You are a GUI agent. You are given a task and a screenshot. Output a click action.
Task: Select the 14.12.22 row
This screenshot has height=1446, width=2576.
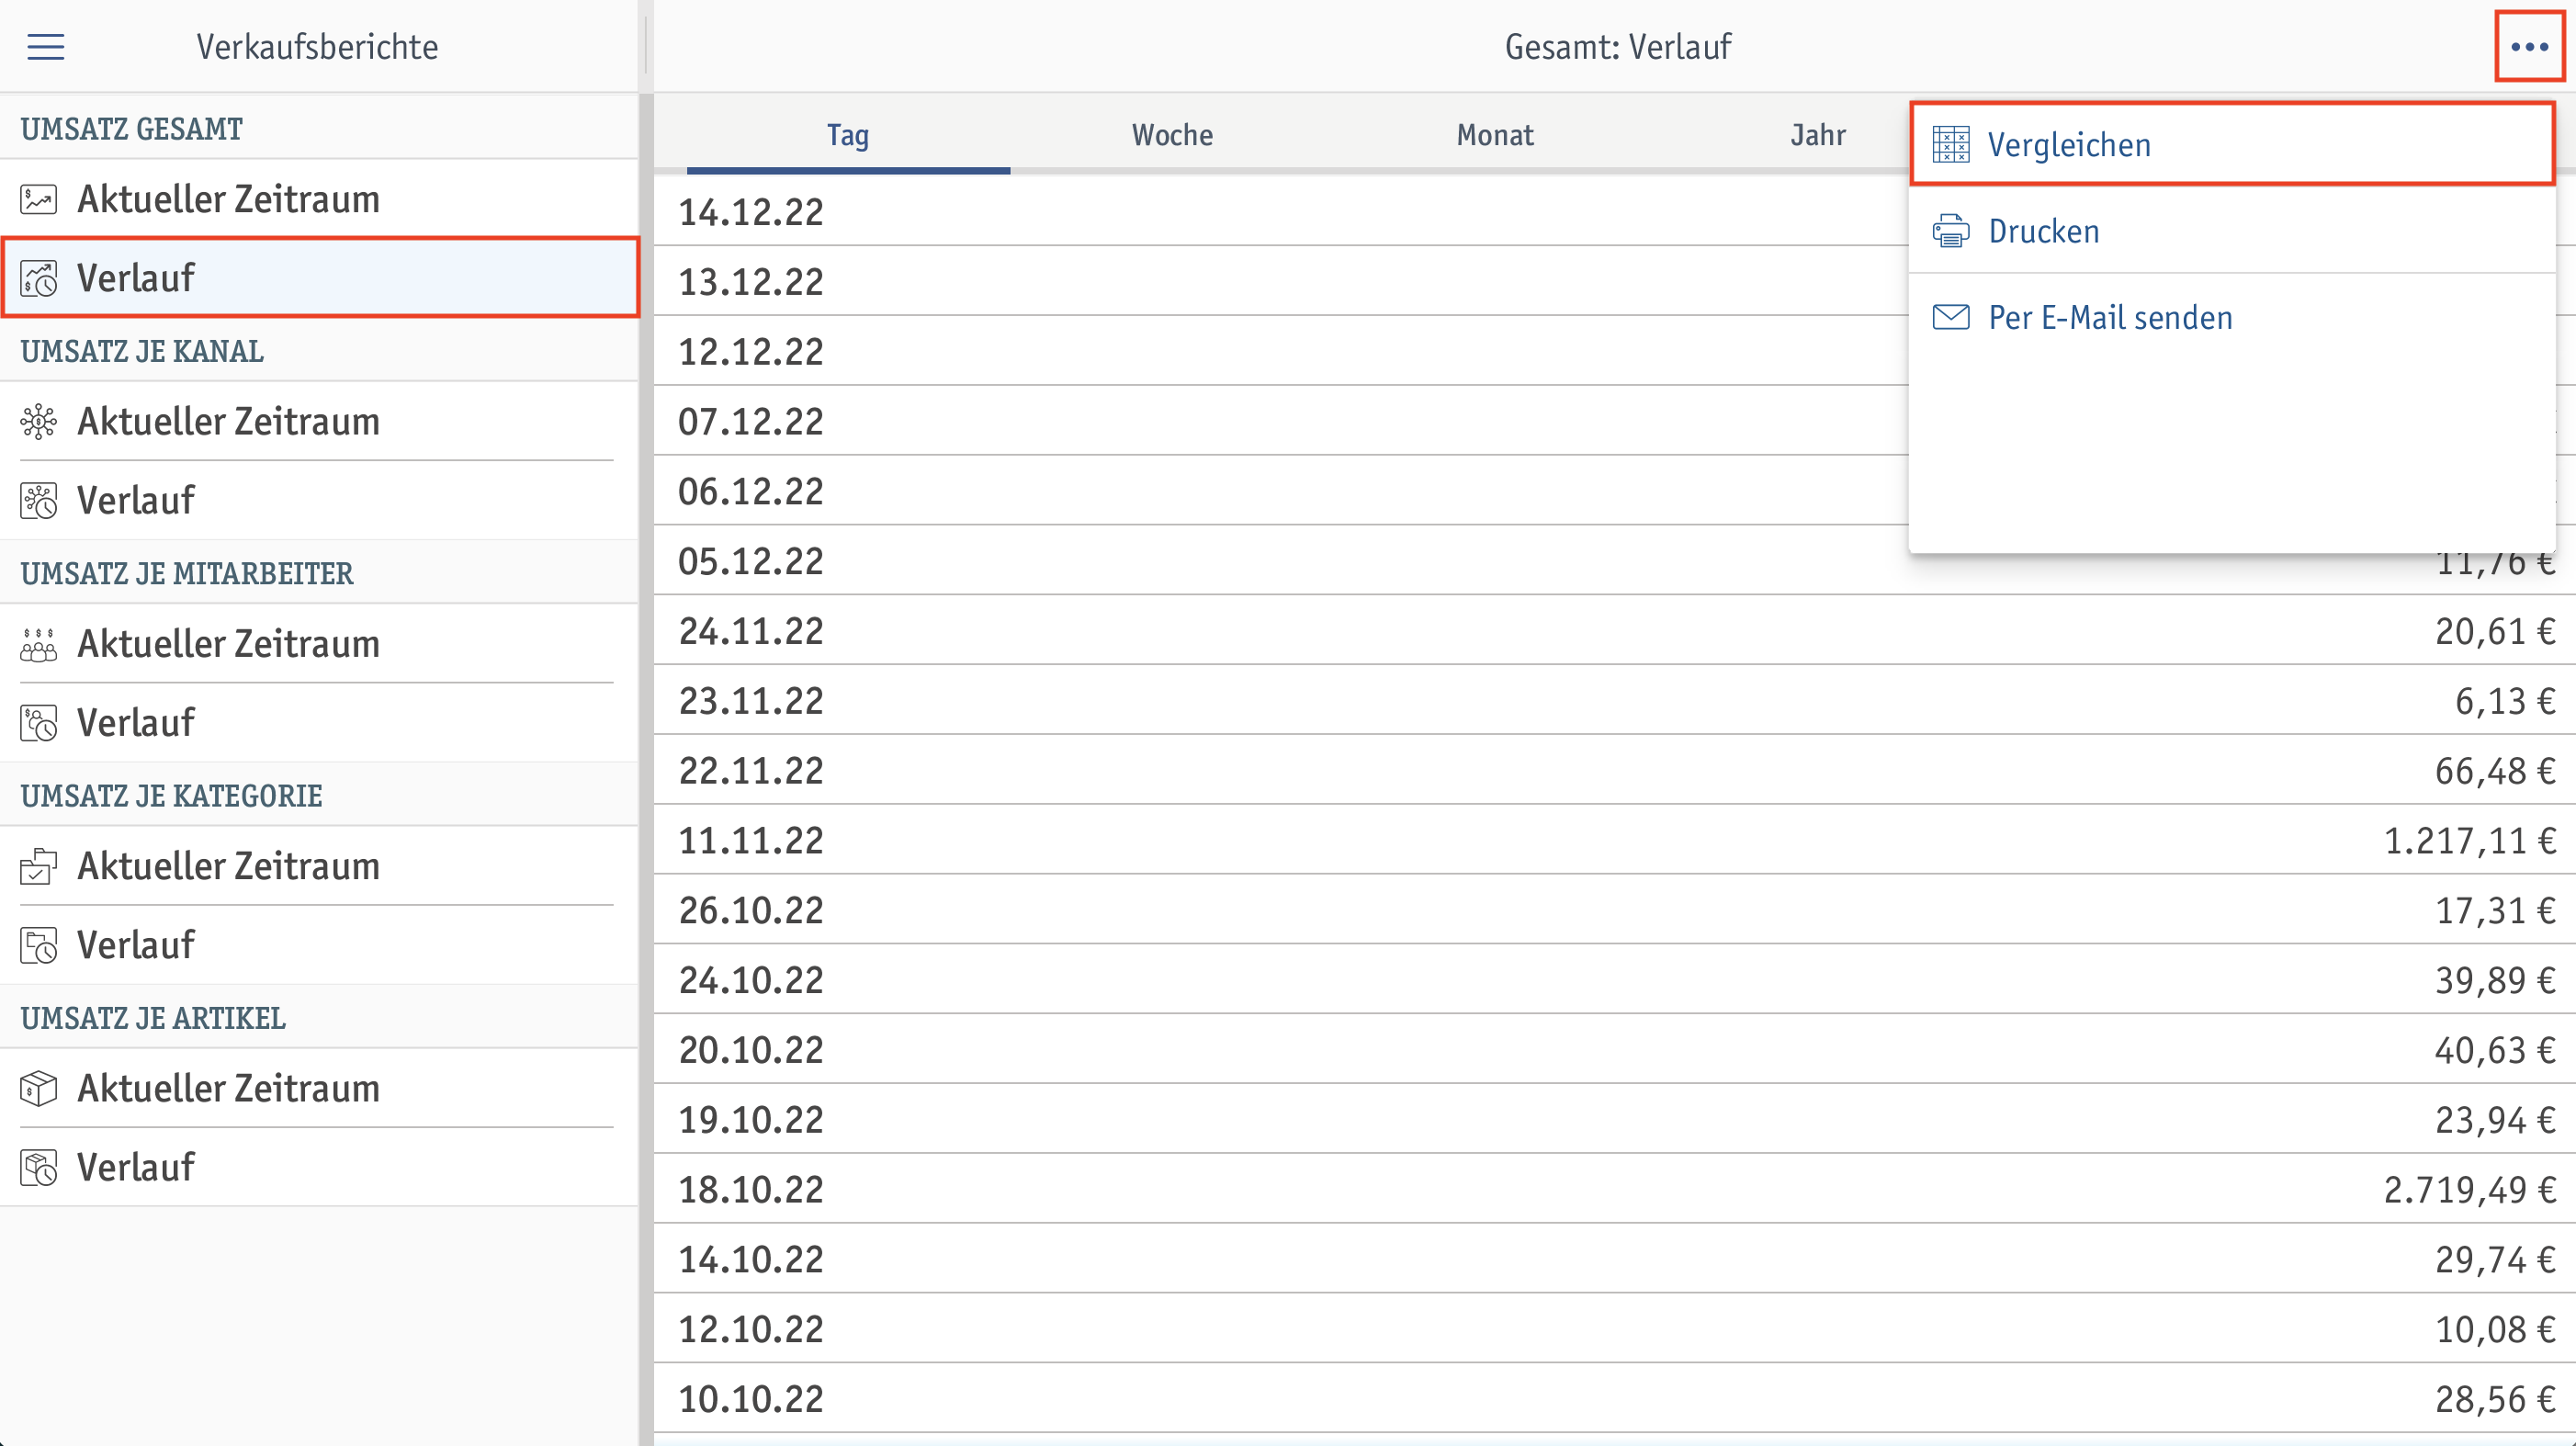[x=1281, y=212]
